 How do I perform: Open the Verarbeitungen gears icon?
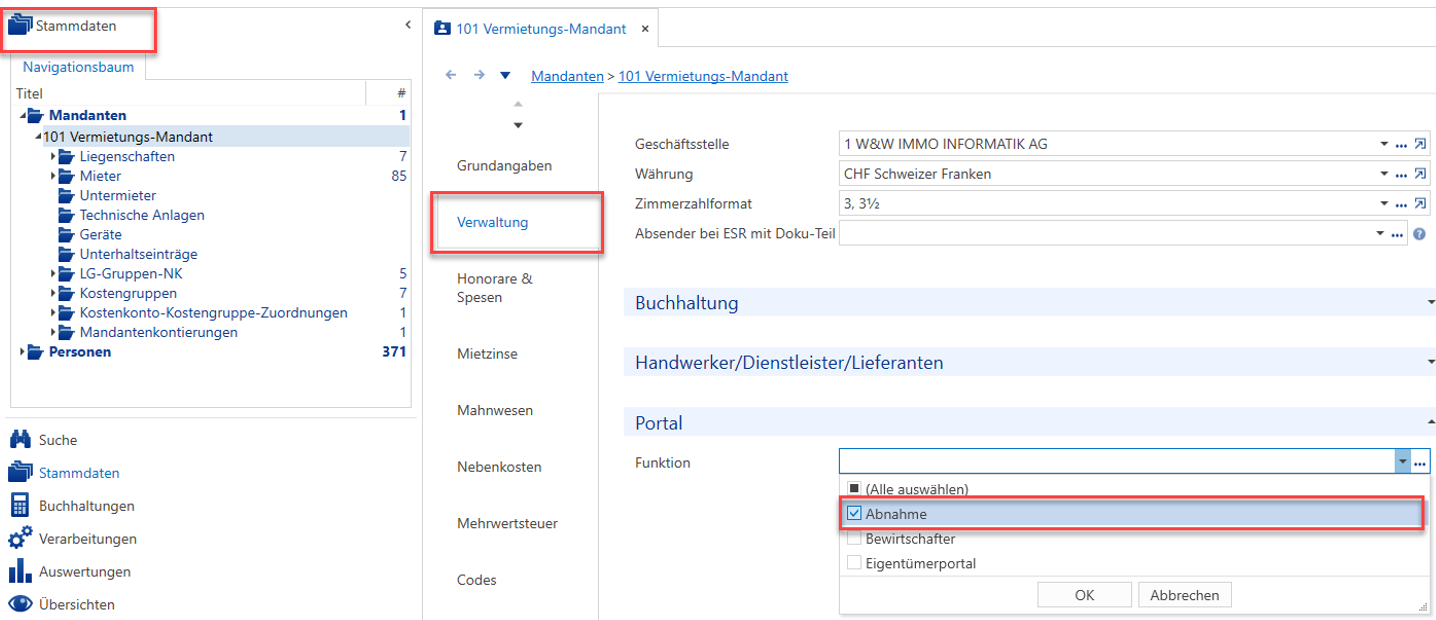point(20,538)
